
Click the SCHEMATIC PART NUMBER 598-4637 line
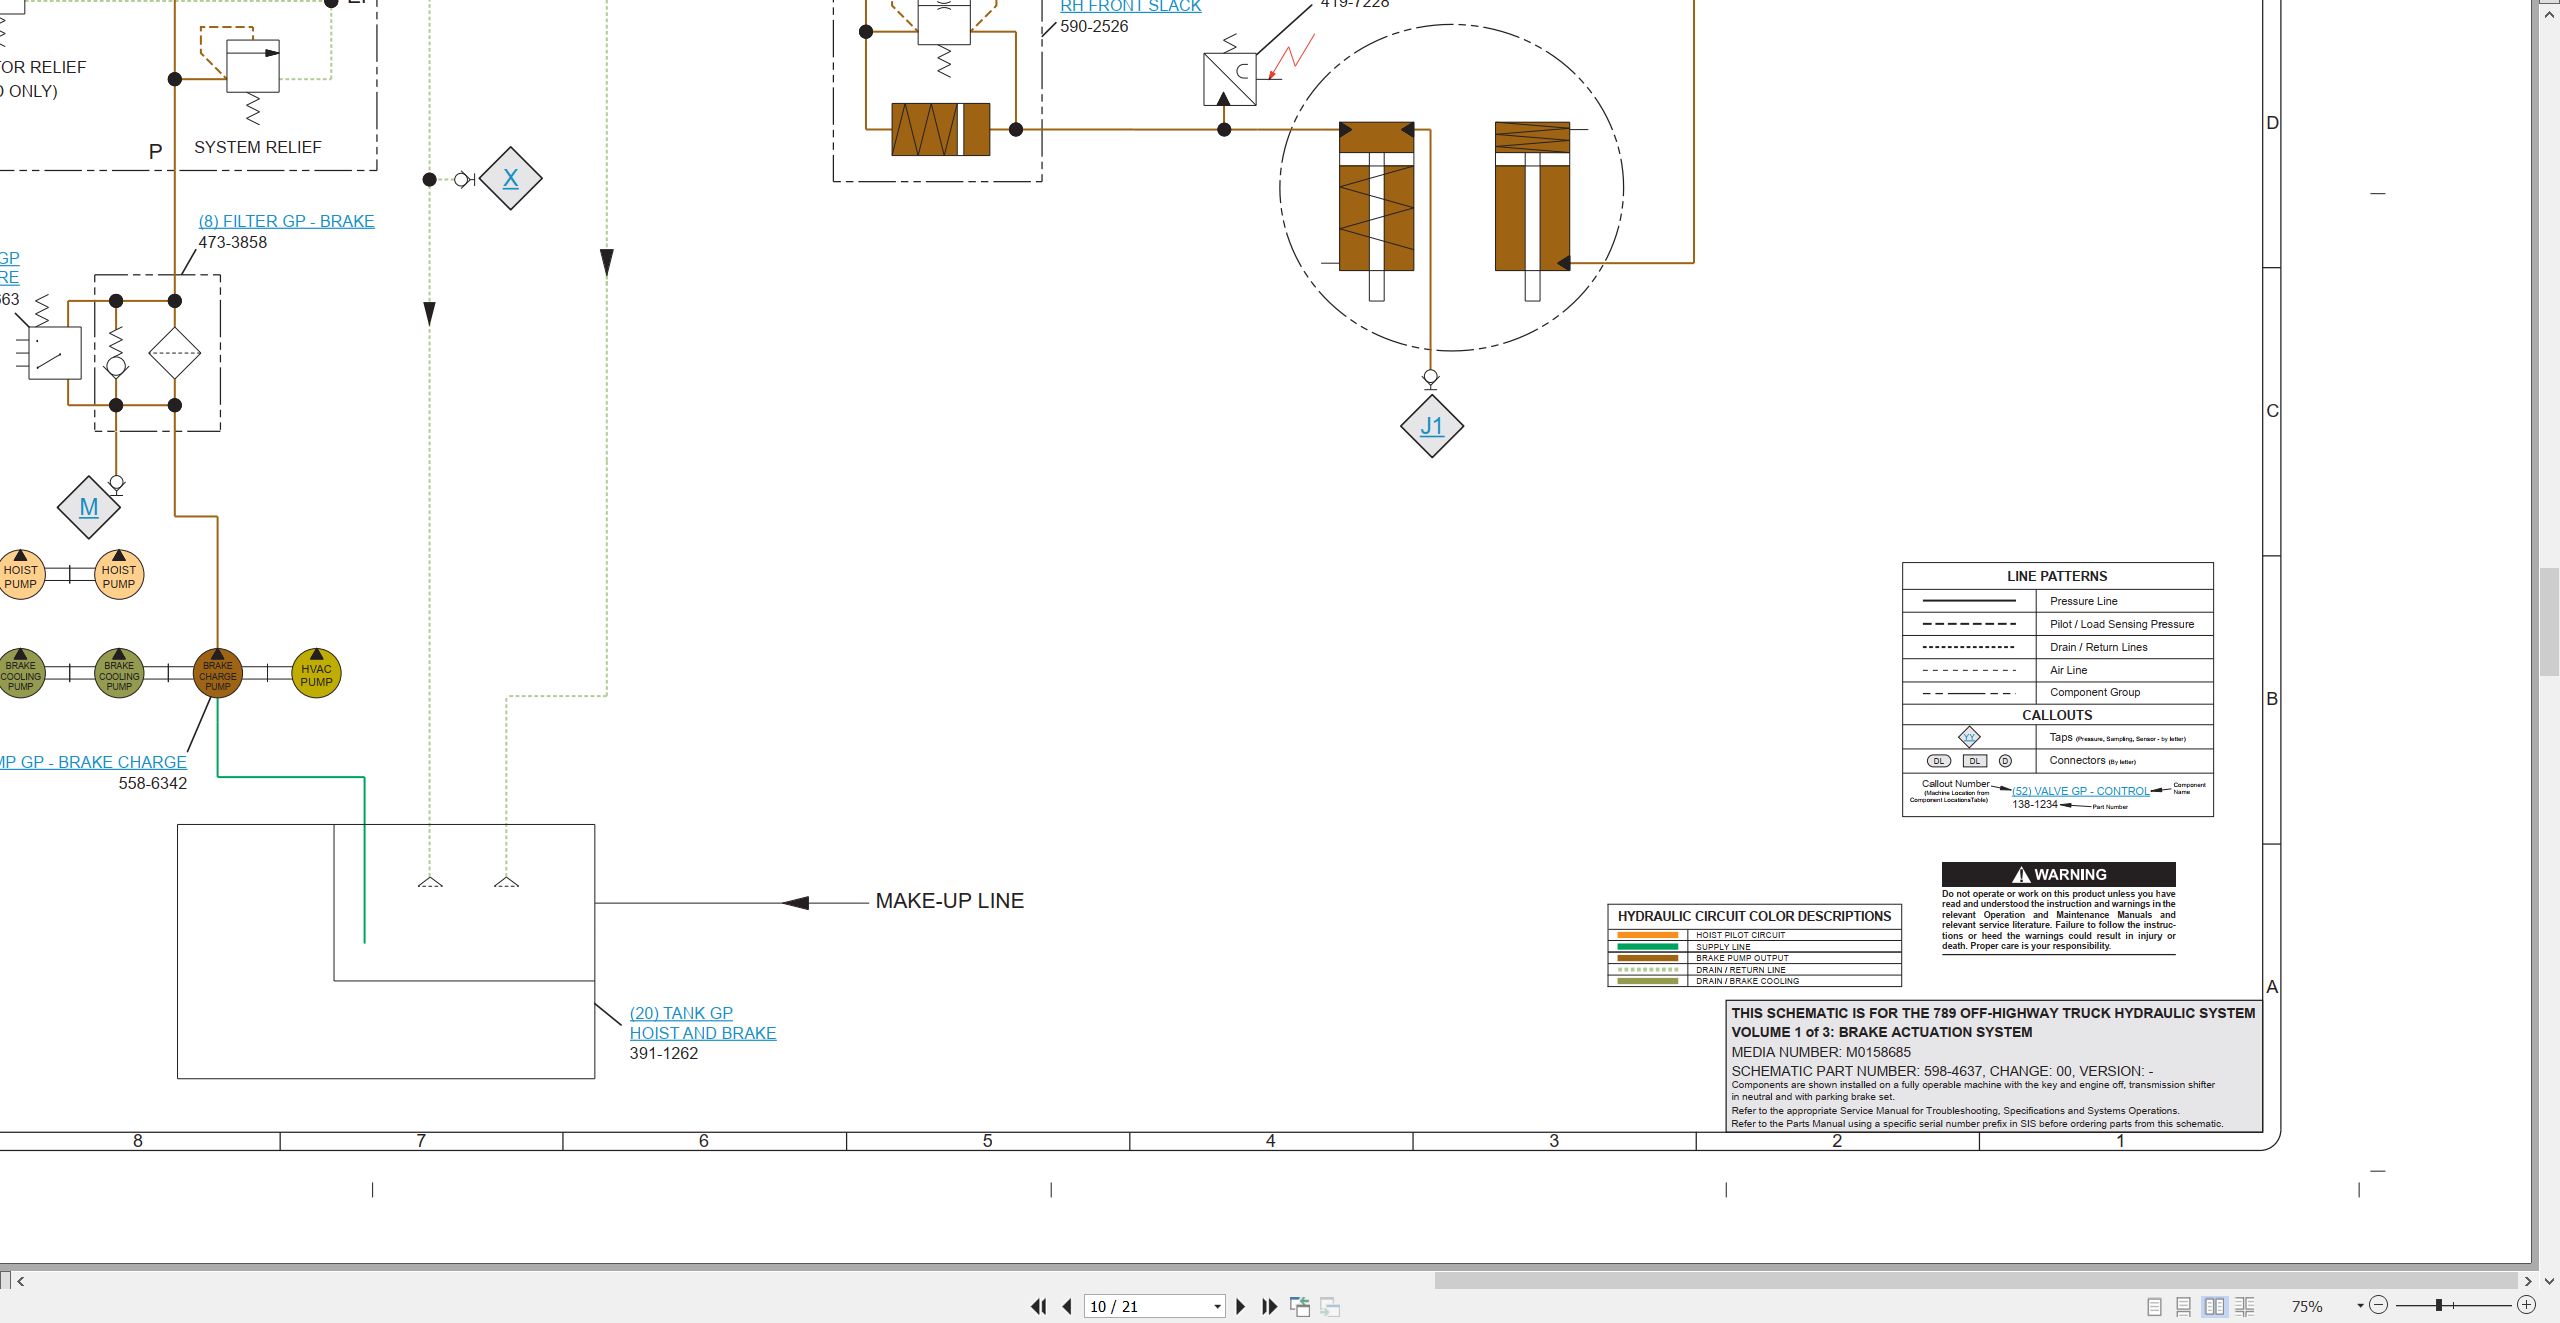(1942, 1071)
